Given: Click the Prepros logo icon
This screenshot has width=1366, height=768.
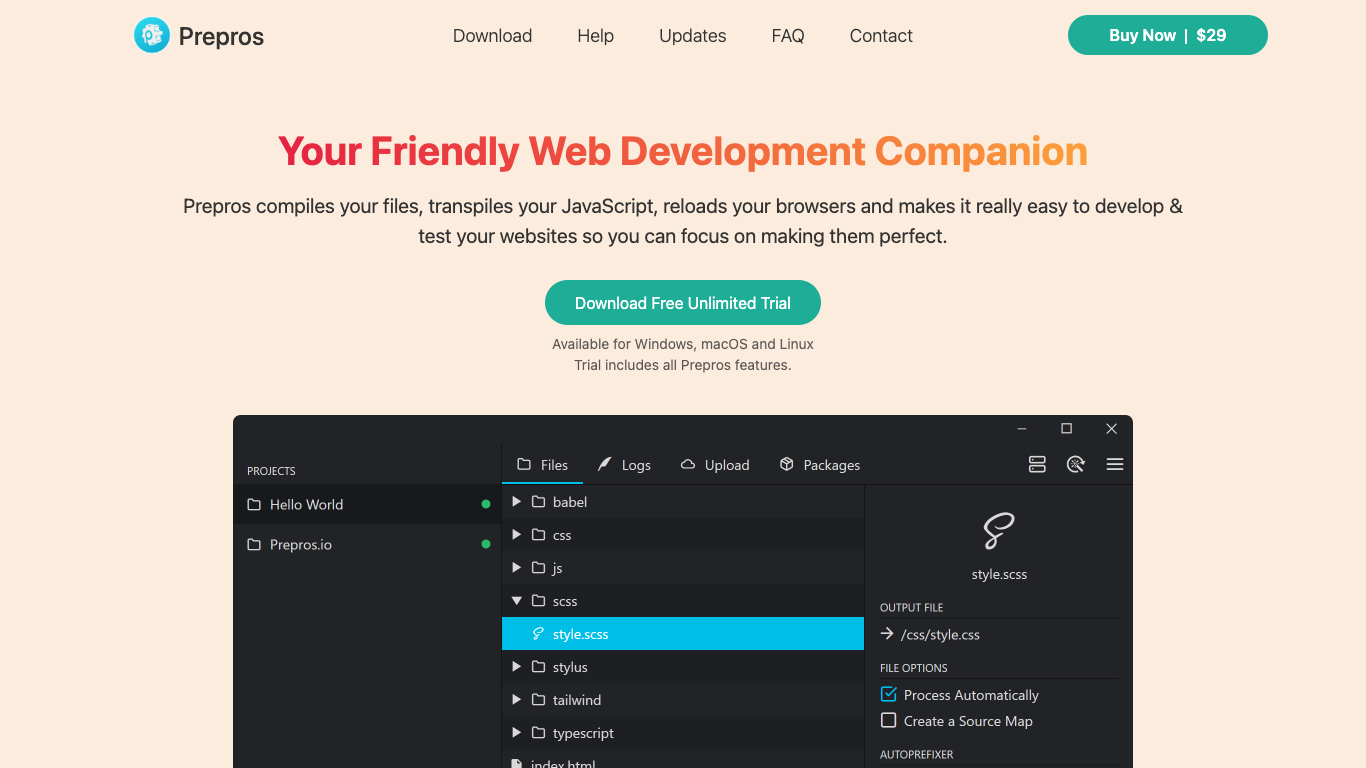Looking at the screenshot, I should (x=152, y=35).
